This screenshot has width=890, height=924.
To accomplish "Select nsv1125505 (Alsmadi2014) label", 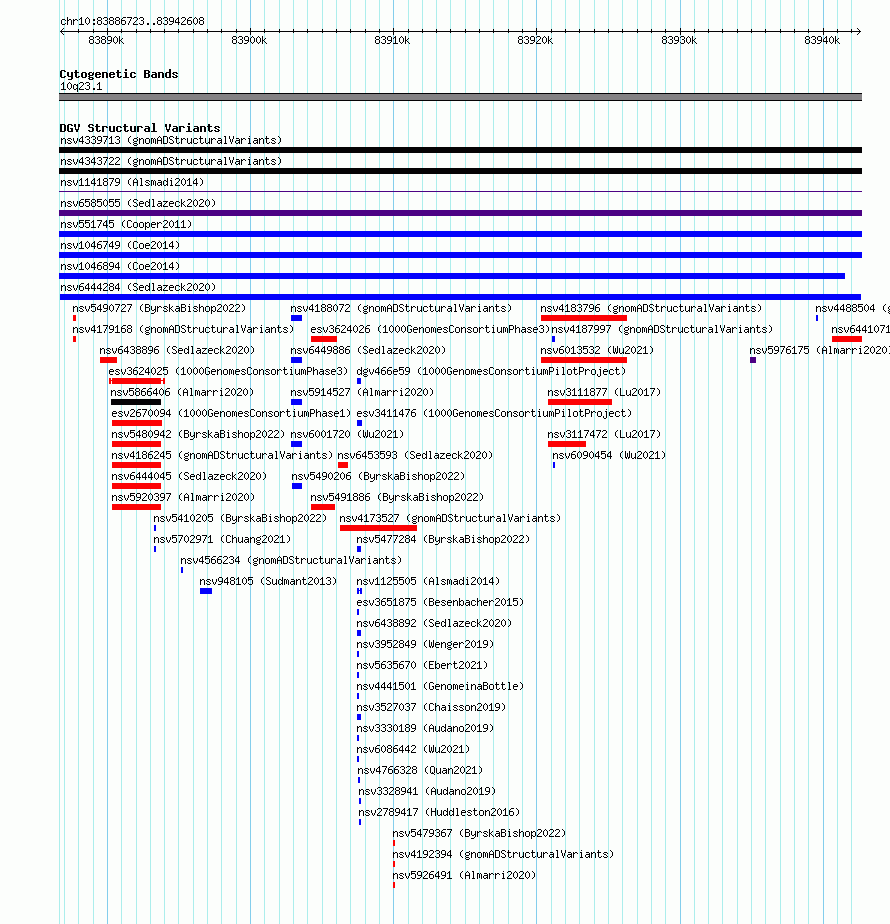I will (428, 582).
